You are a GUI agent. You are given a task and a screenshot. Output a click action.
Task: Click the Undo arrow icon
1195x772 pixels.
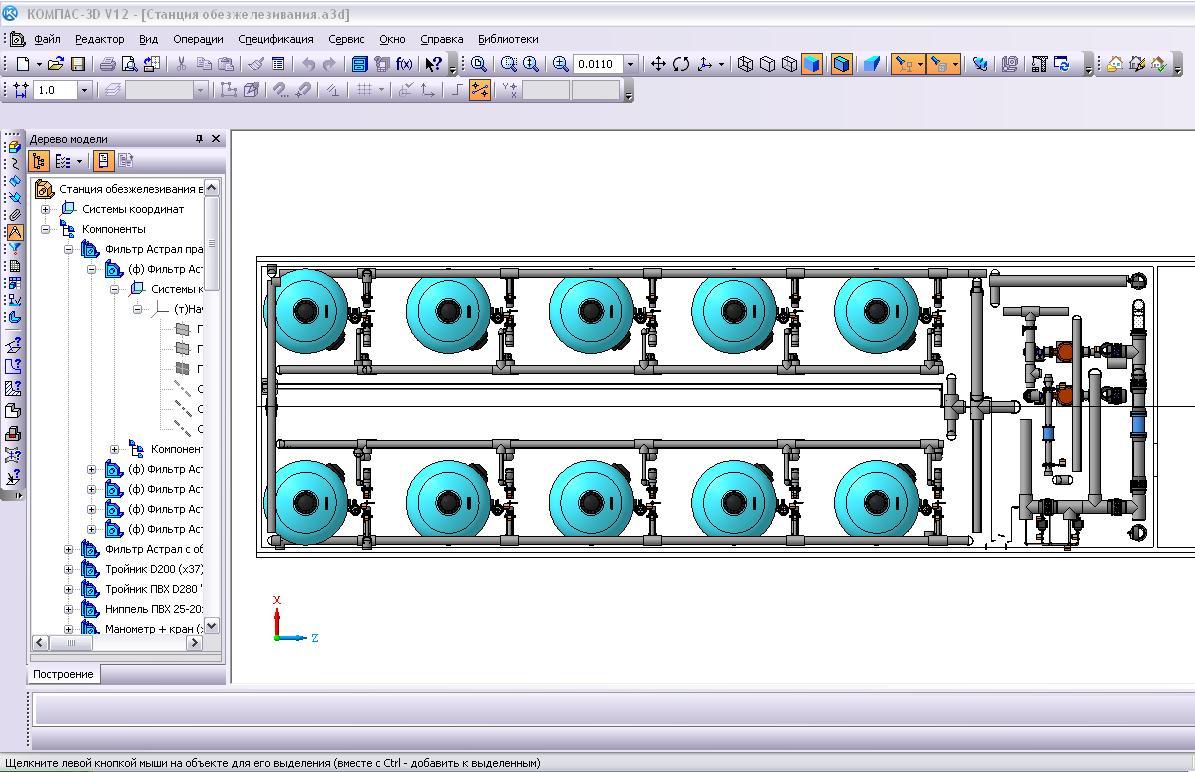tap(308, 64)
